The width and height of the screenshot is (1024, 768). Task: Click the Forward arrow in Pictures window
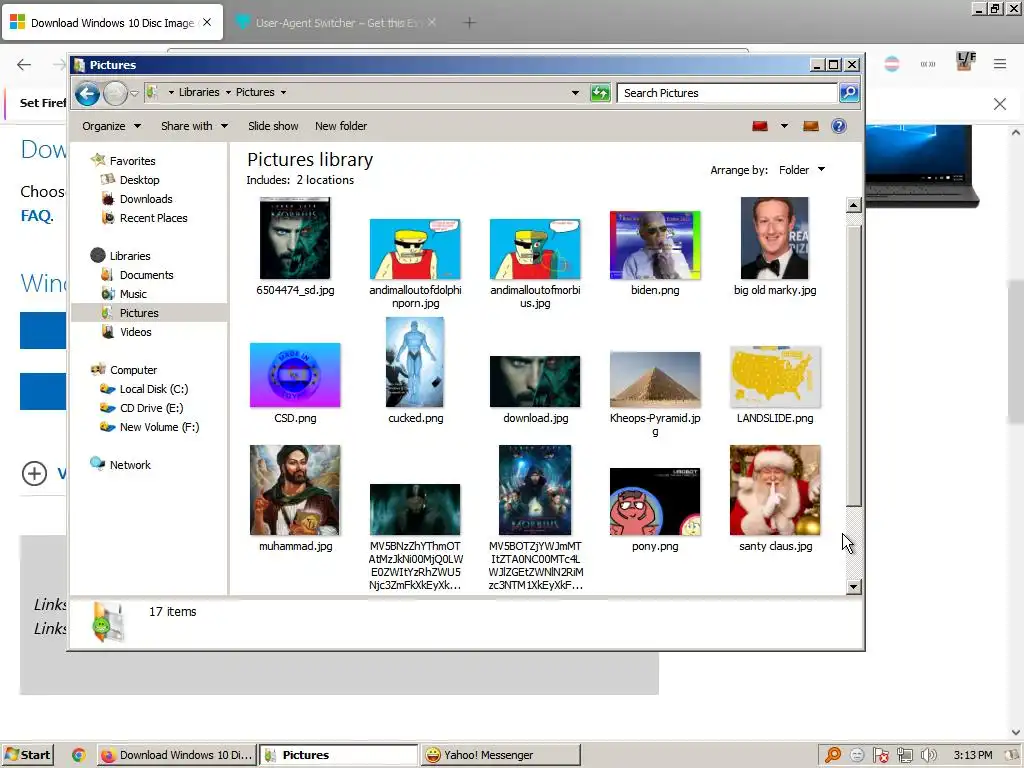(115, 93)
